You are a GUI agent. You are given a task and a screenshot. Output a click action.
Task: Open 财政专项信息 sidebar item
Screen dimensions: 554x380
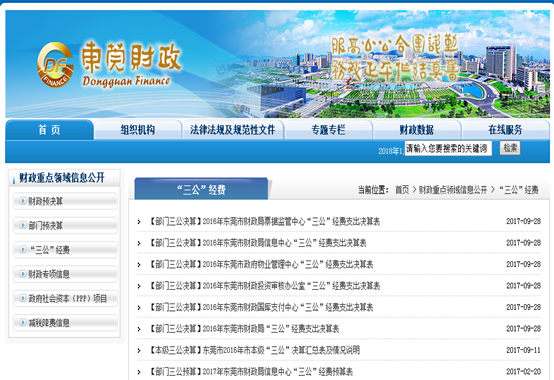65,274
